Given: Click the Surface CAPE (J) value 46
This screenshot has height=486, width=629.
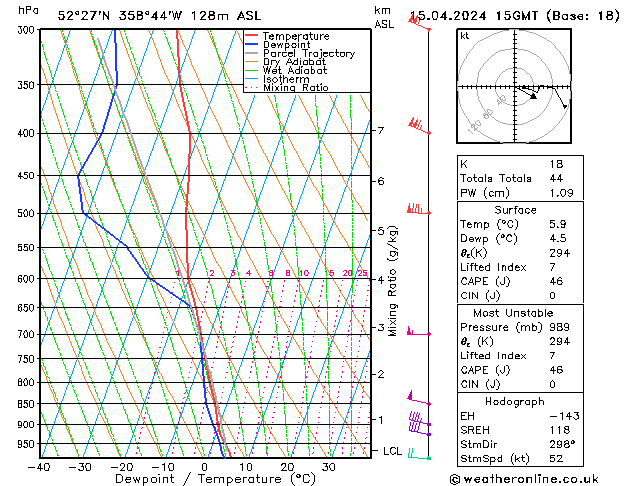Looking at the screenshot, I should point(556,281).
